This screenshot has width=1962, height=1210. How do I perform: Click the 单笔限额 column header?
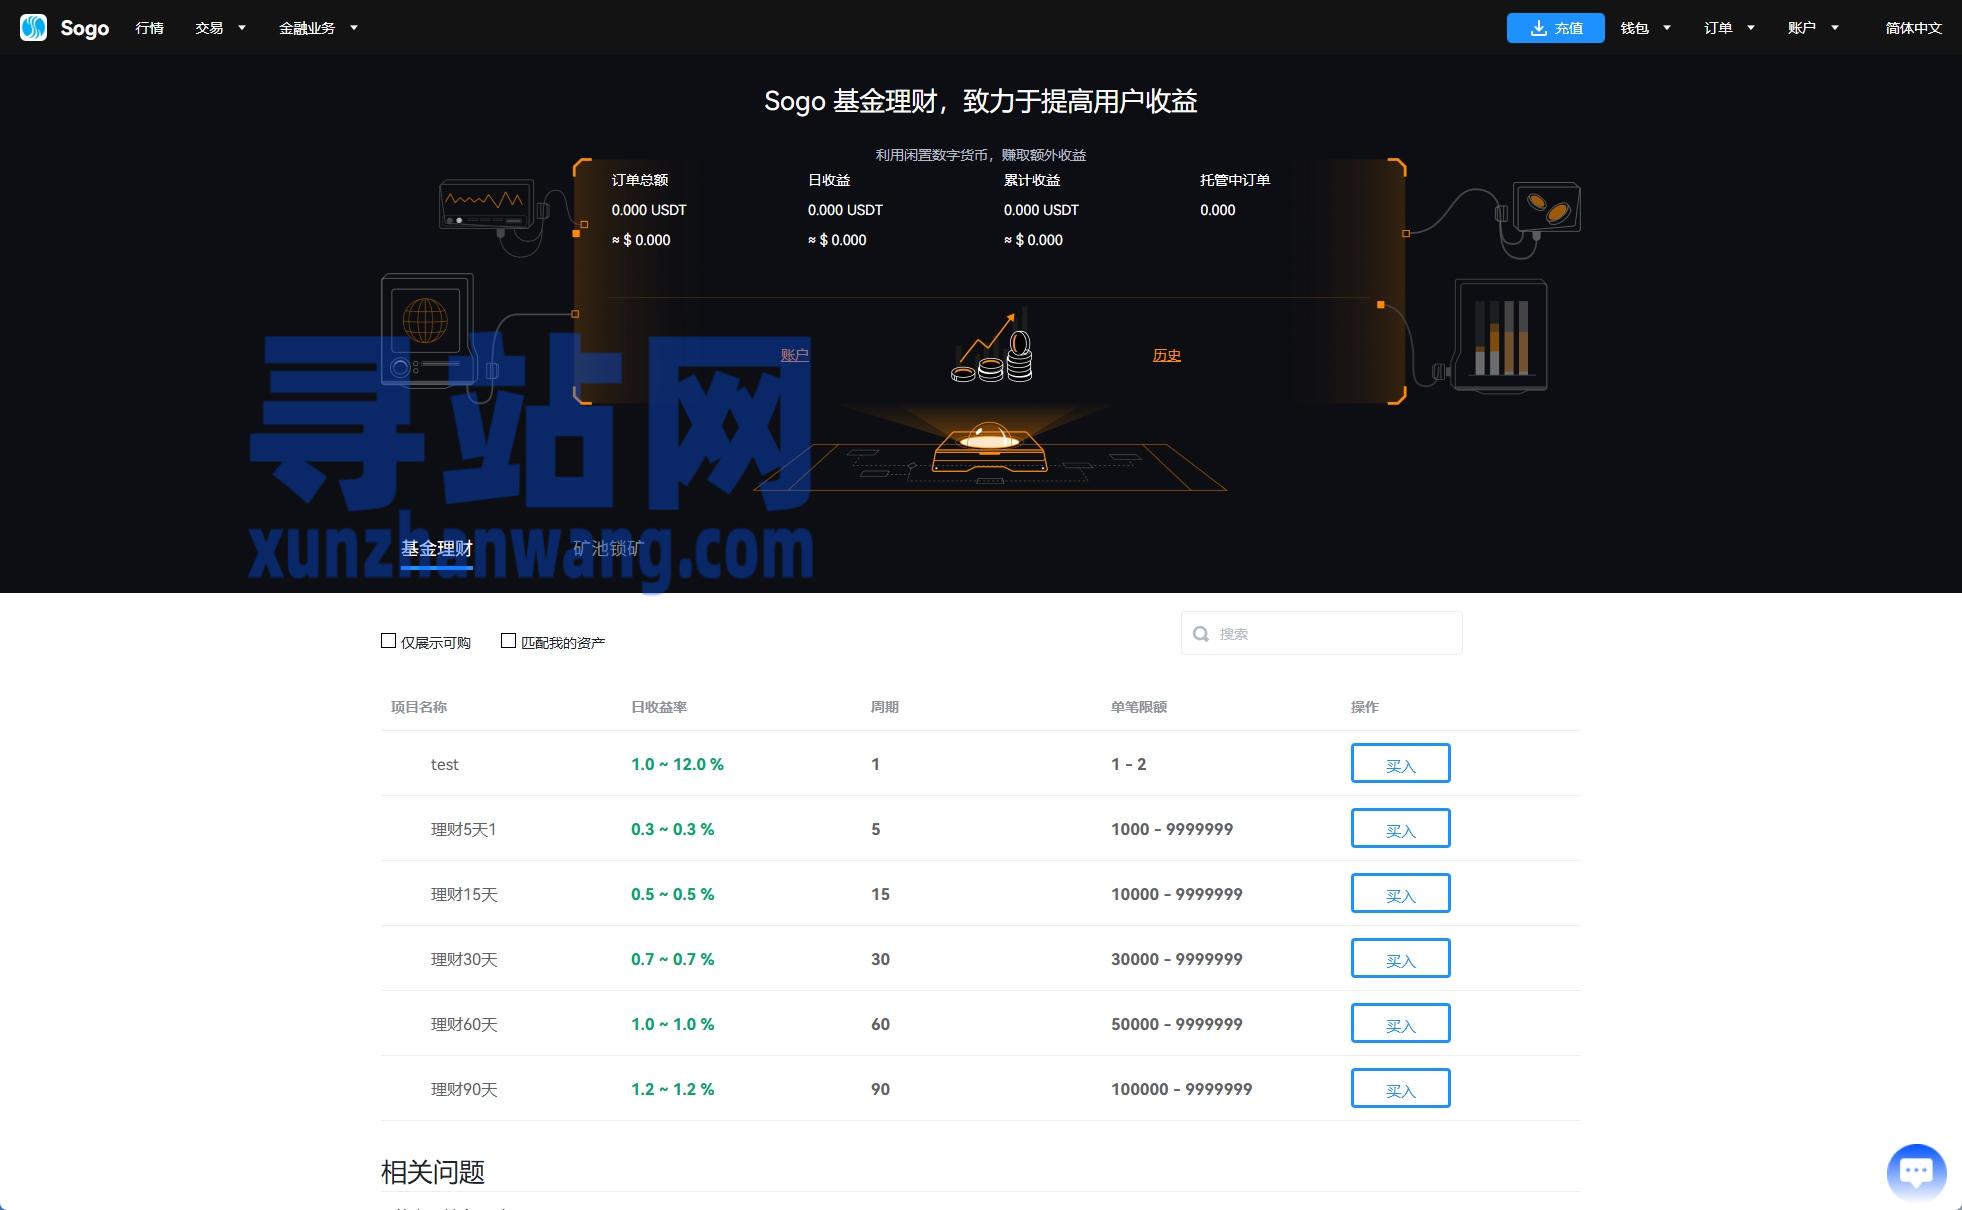click(1139, 707)
